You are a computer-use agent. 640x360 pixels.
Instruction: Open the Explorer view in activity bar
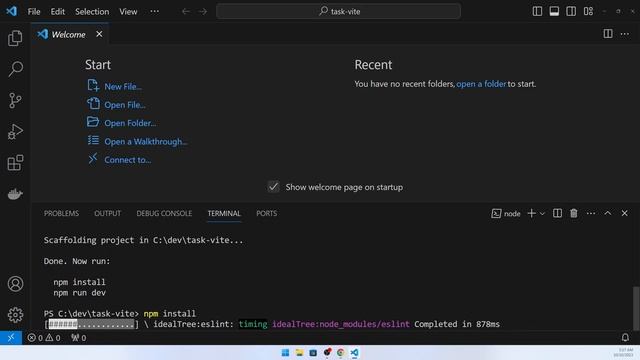pos(15,38)
